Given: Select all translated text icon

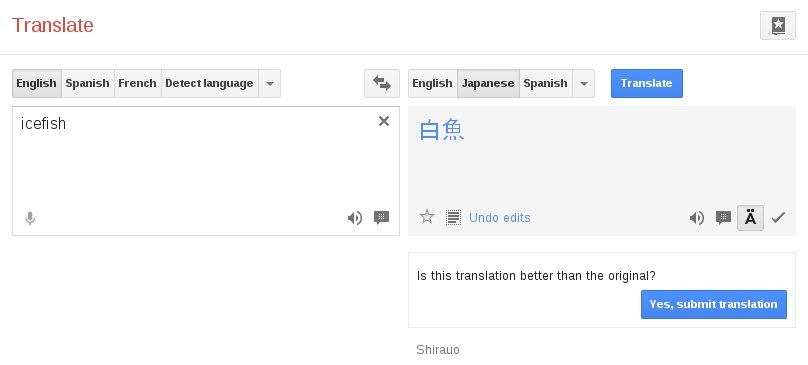Looking at the screenshot, I should pyautogui.click(x=453, y=218).
